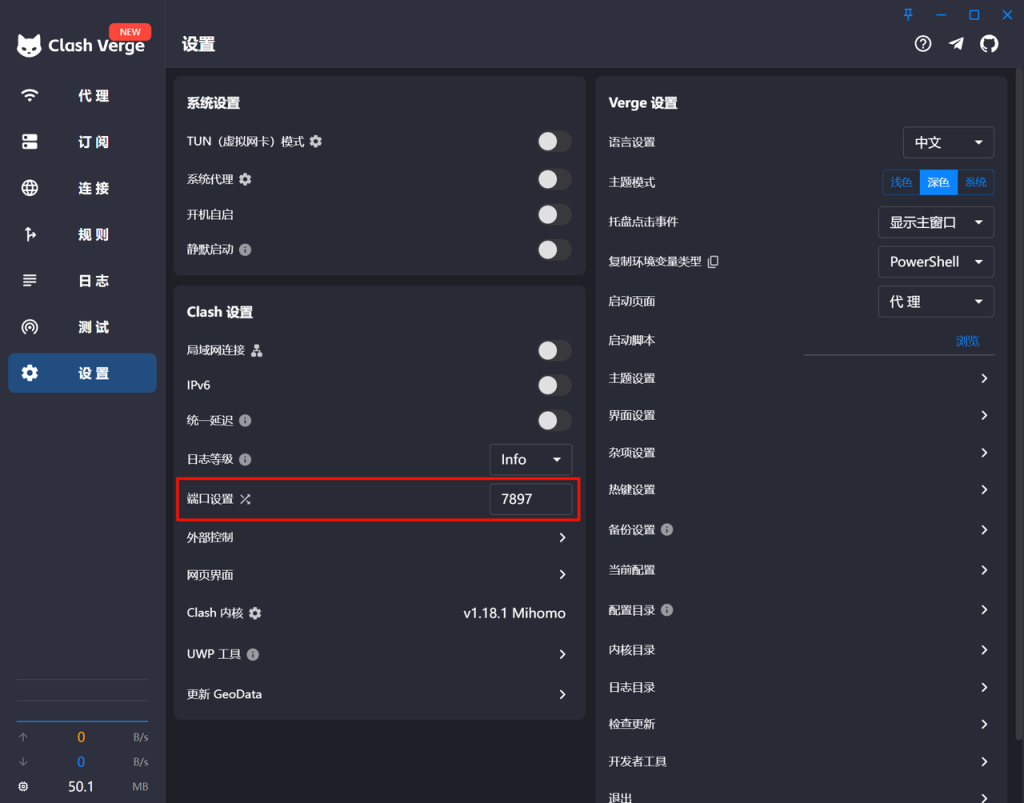1024x803 pixels.
Task: Open the 日志等级 Info dropdown
Action: 530,459
